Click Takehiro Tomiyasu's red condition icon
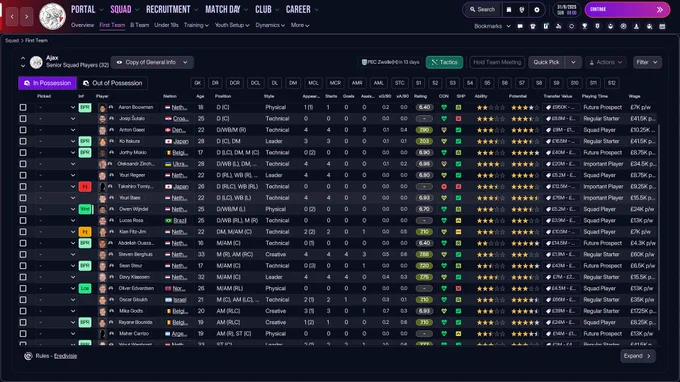This screenshot has height=382, width=680. 444,186
